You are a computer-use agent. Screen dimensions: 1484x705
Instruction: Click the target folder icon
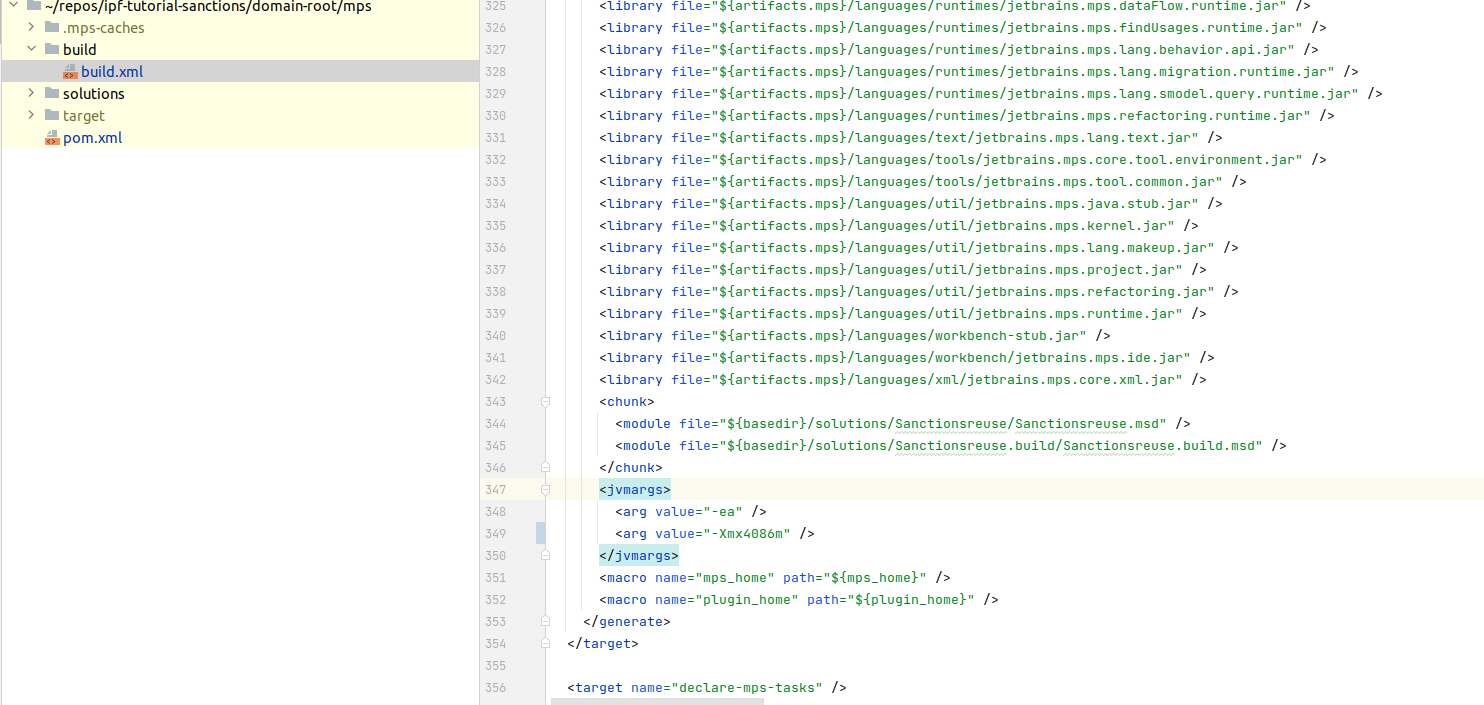click(x=52, y=115)
